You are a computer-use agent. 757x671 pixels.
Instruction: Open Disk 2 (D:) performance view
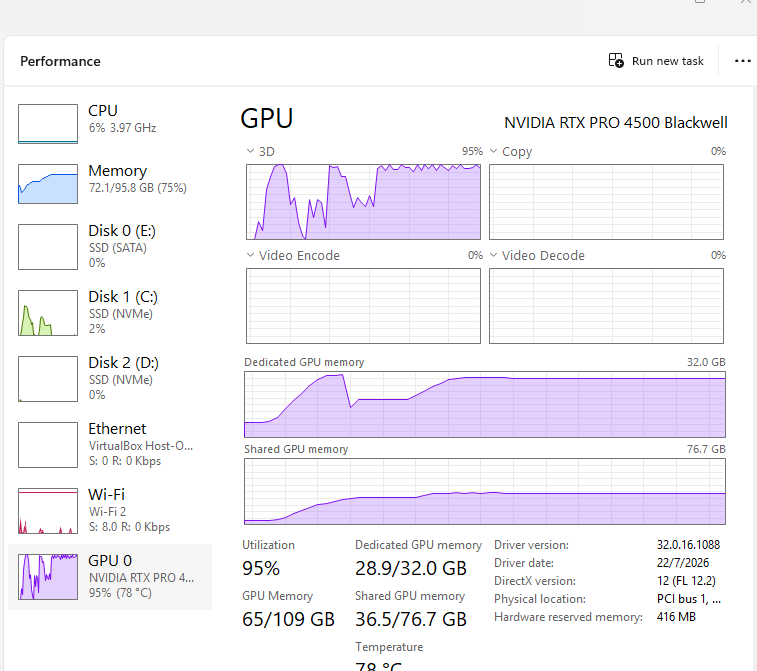110,378
